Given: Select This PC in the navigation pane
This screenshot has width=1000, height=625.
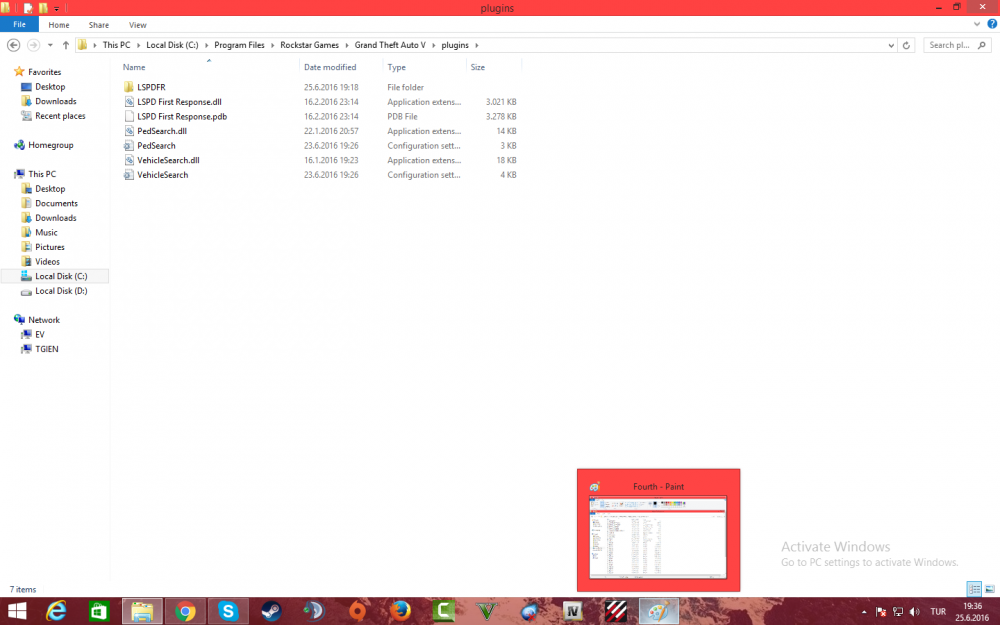Looking at the screenshot, I should coord(42,174).
